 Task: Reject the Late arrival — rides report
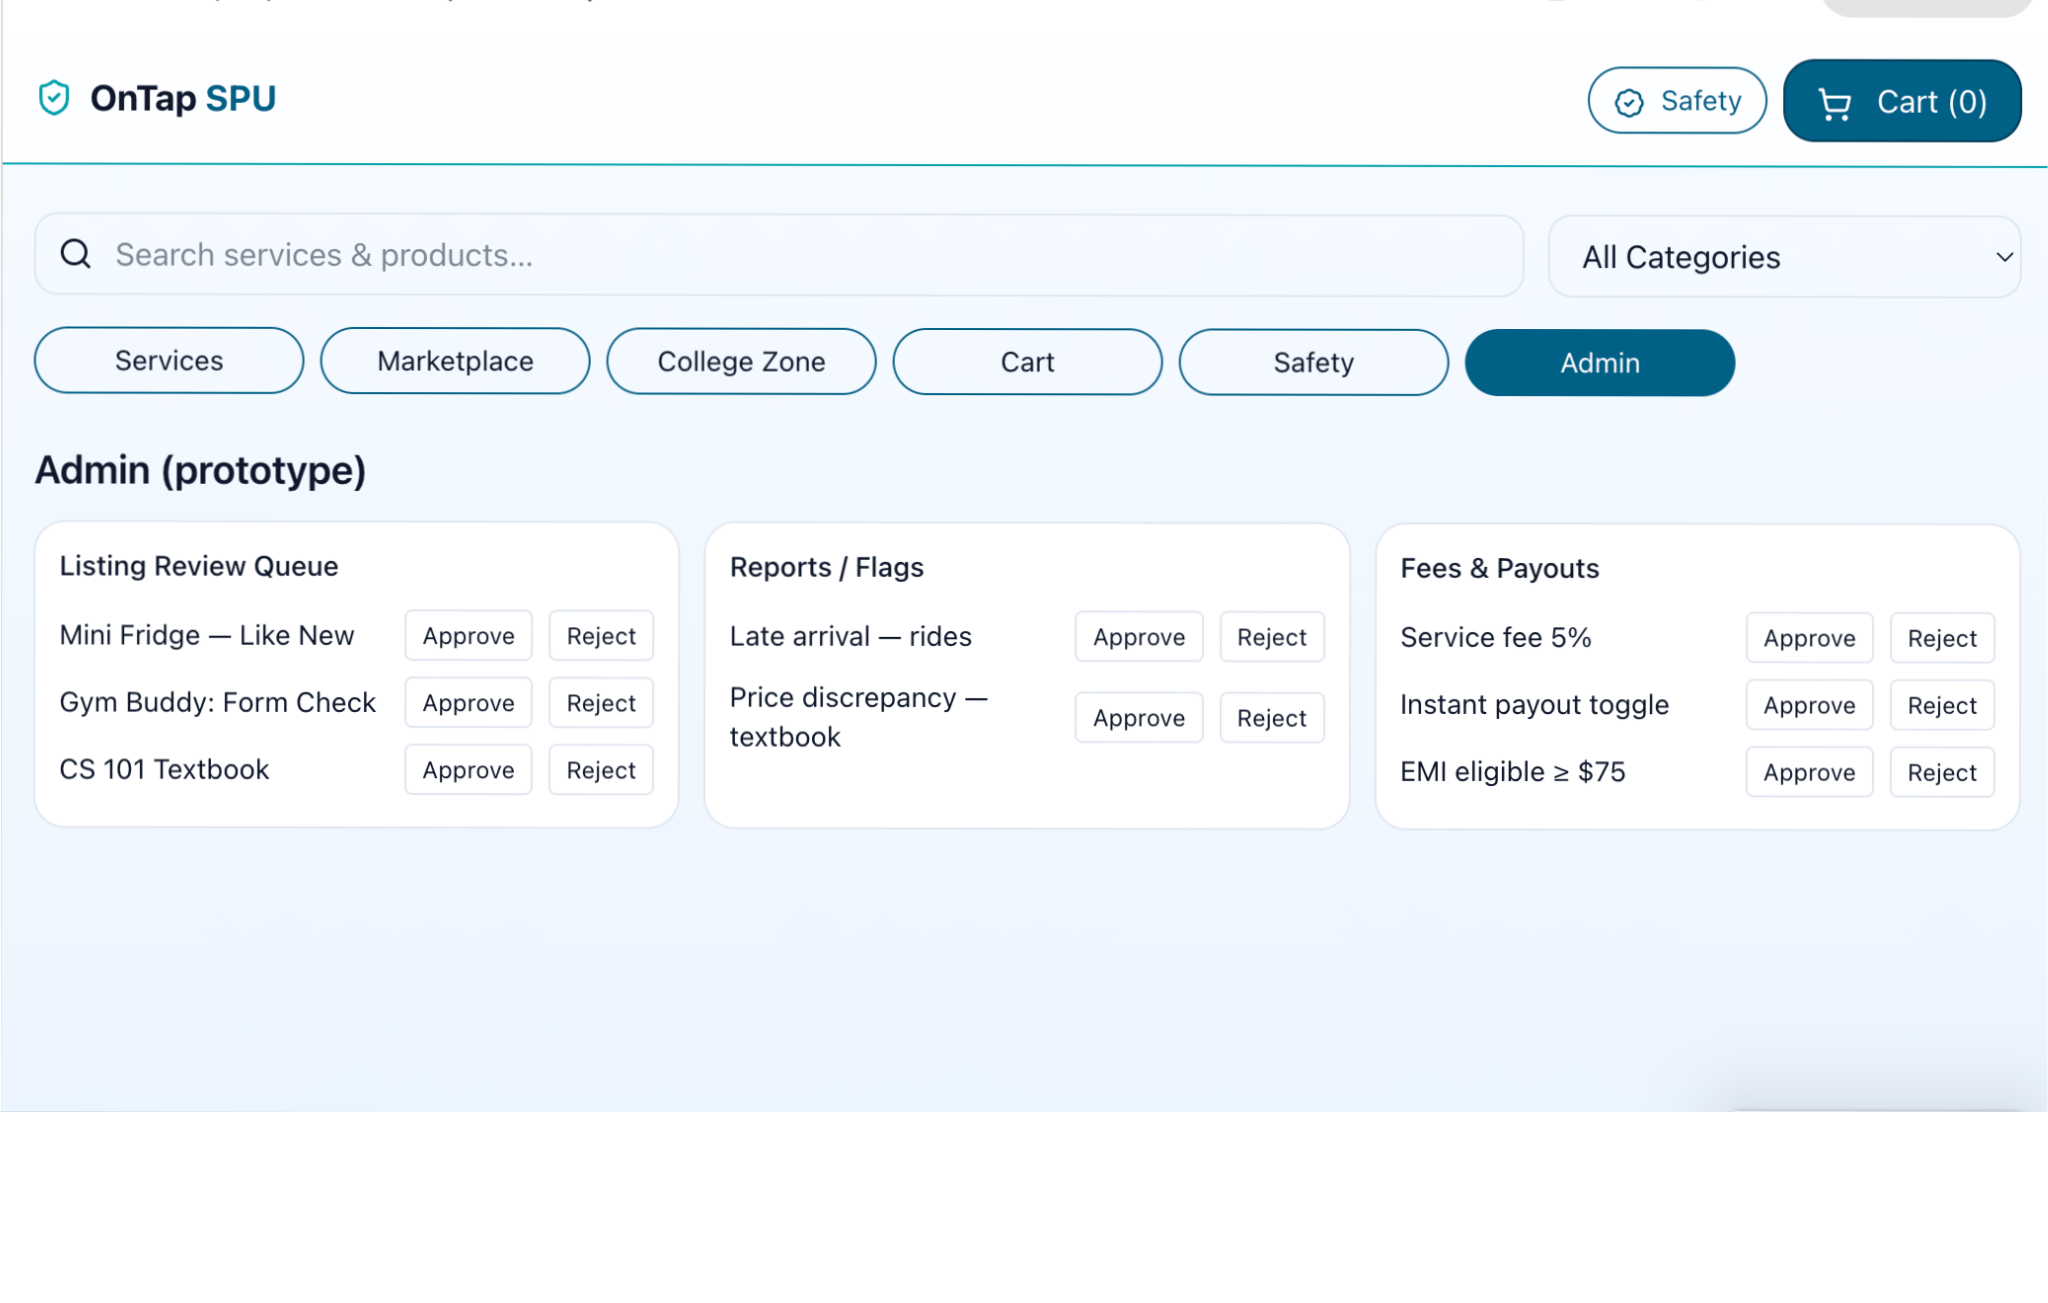pyautogui.click(x=1271, y=637)
